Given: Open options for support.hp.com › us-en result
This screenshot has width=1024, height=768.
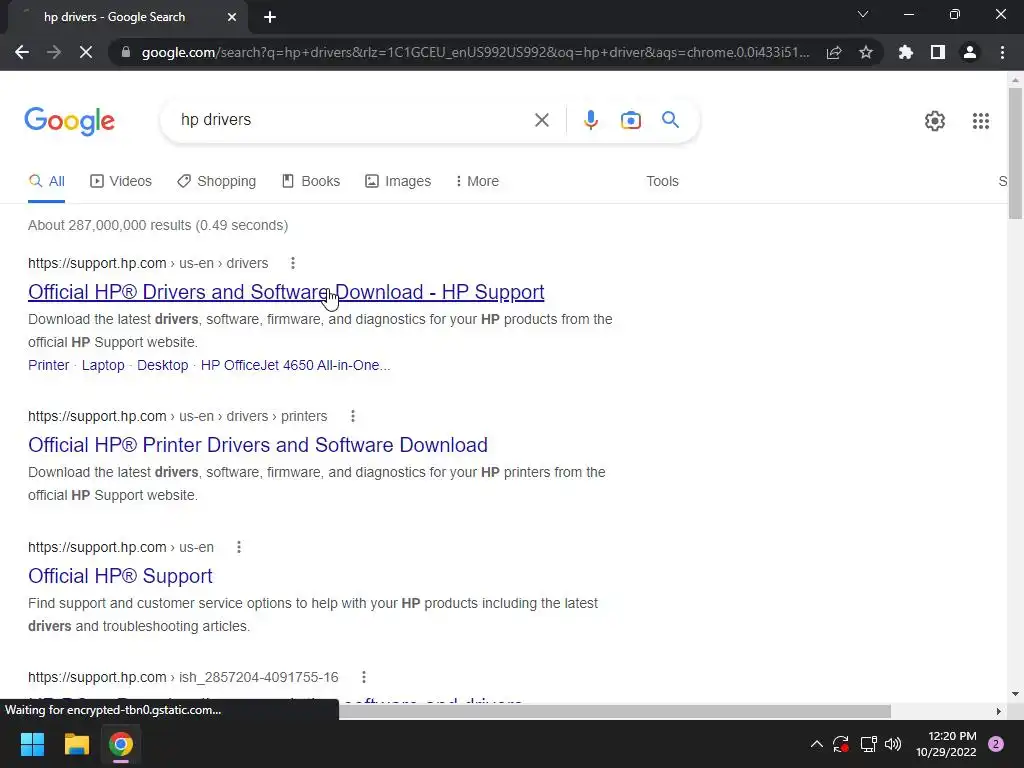Looking at the screenshot, I should coord(239,547).
